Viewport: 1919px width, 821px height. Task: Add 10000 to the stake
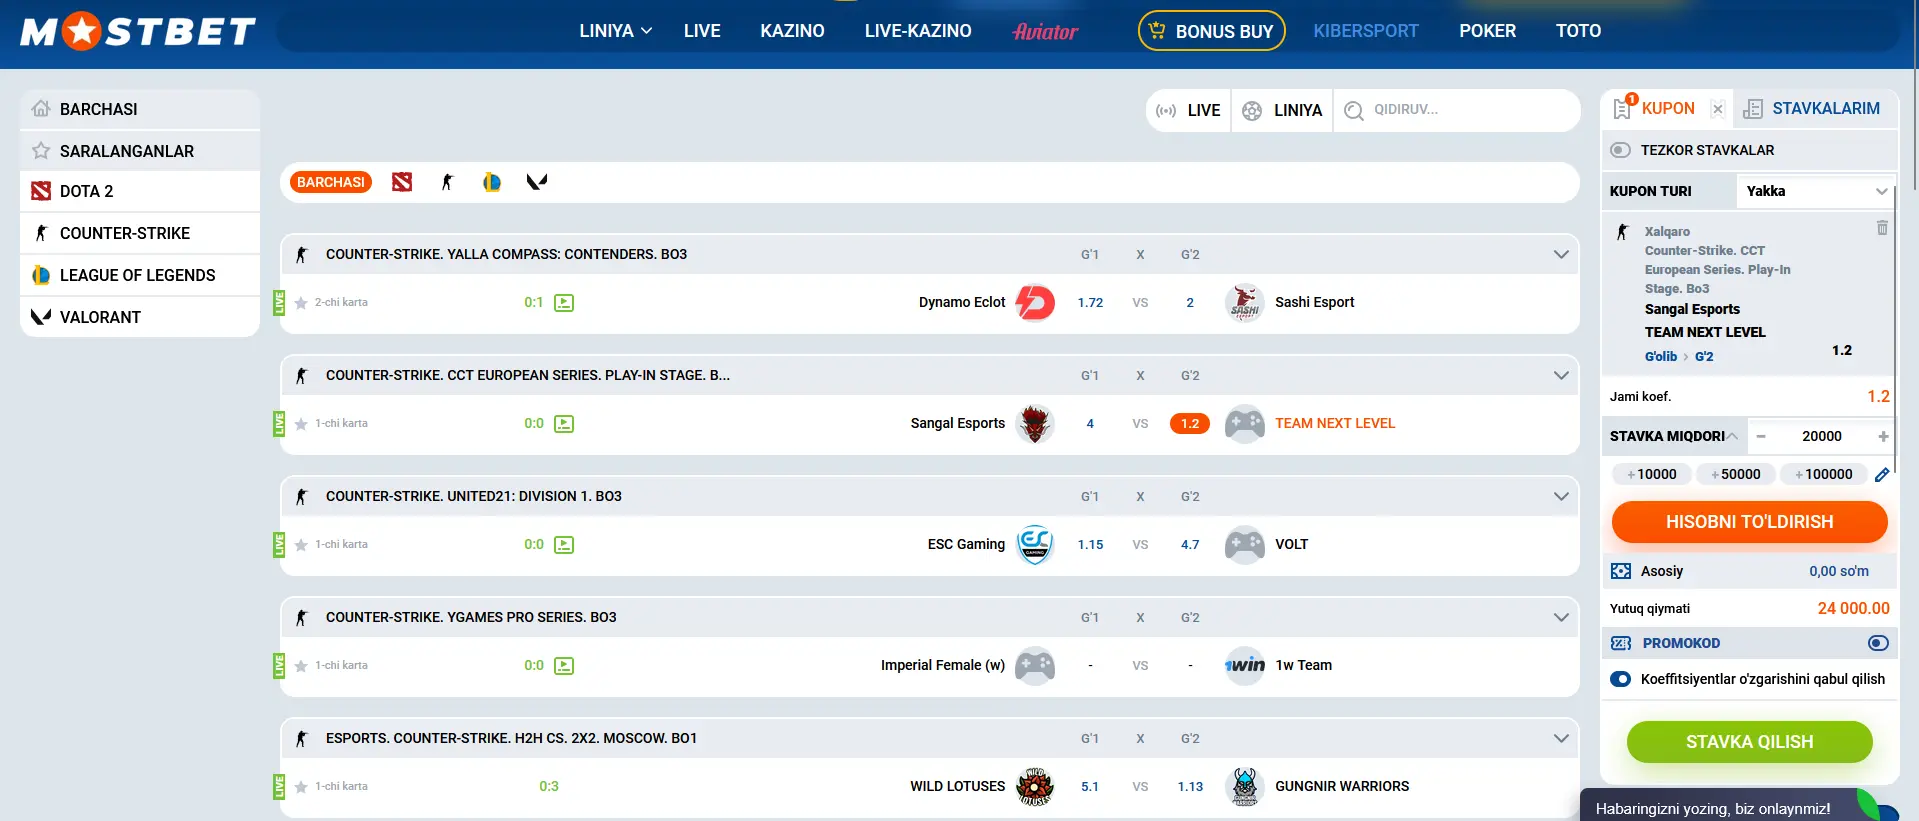pyautogui.click(x=1651, y=474)
